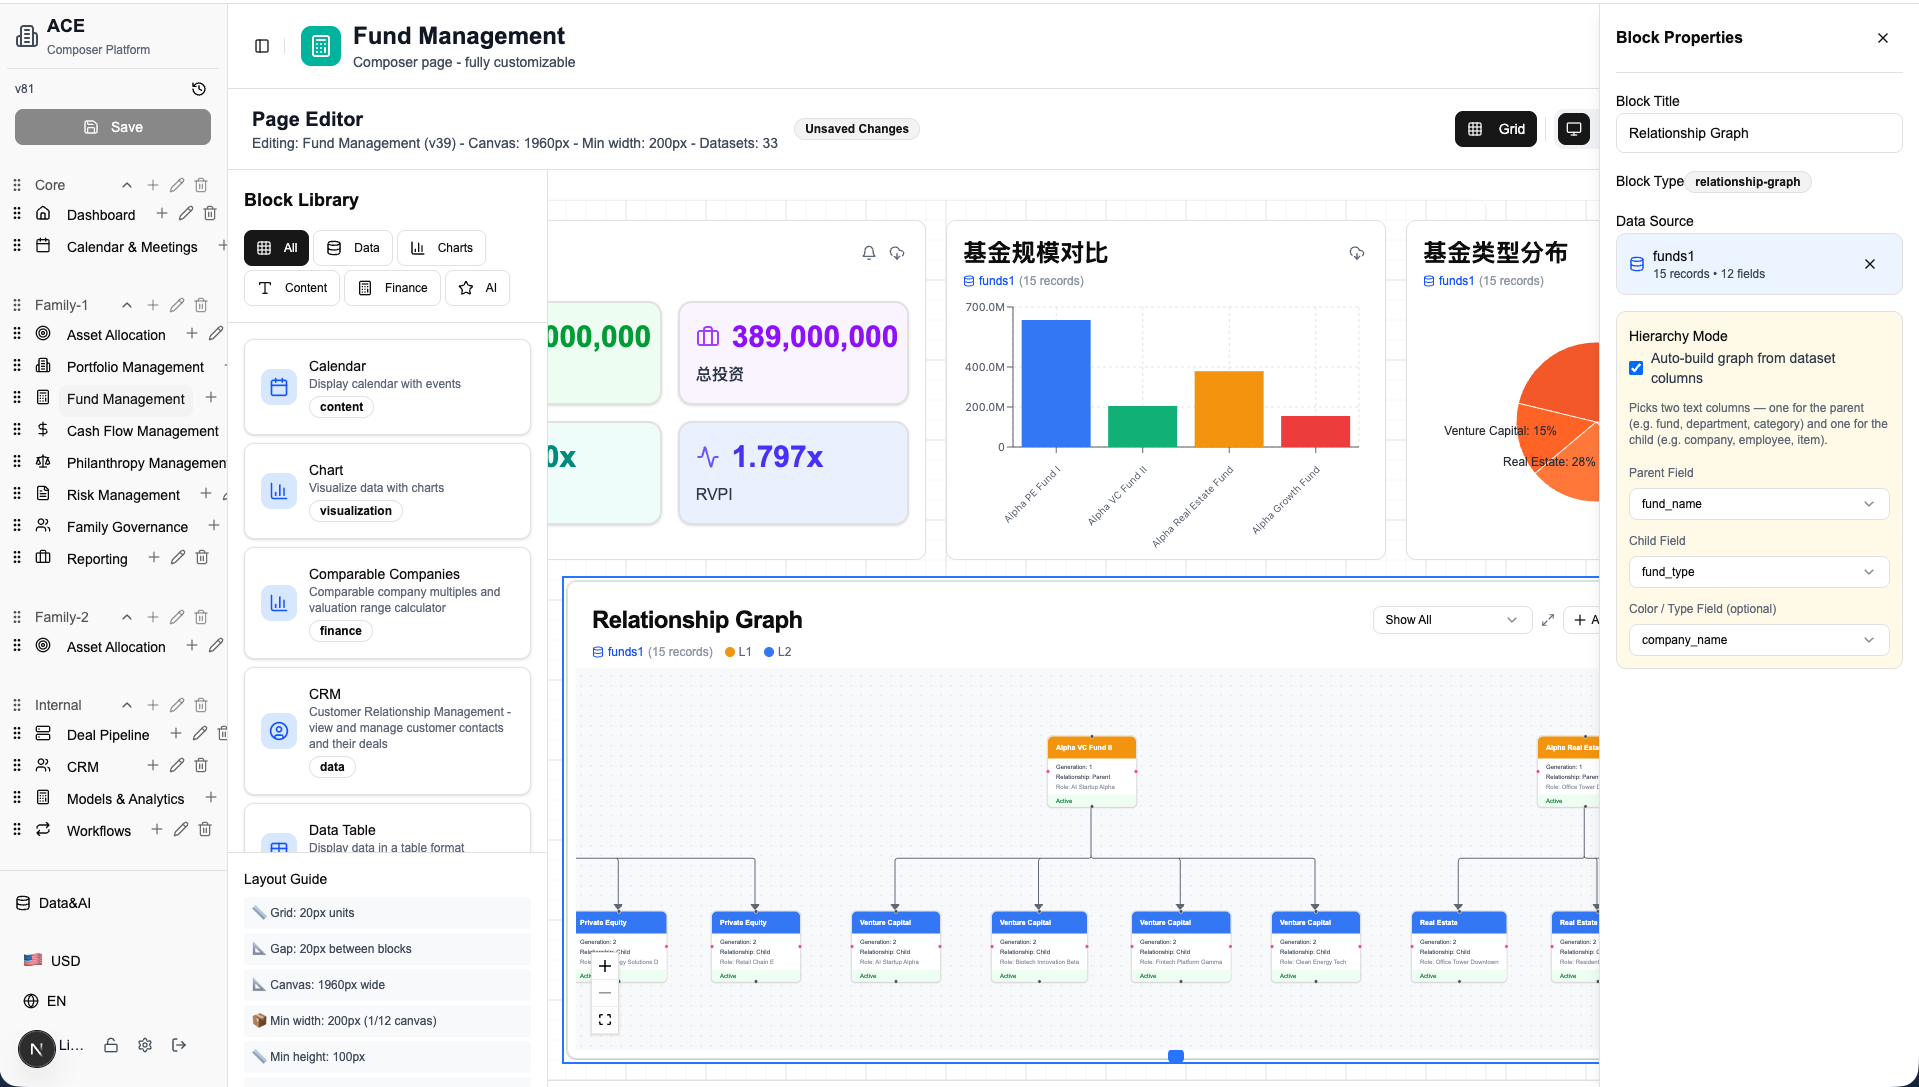Click the version history icon
The height and width of the screenshot is (1087, 1919).
coord(199,89)
